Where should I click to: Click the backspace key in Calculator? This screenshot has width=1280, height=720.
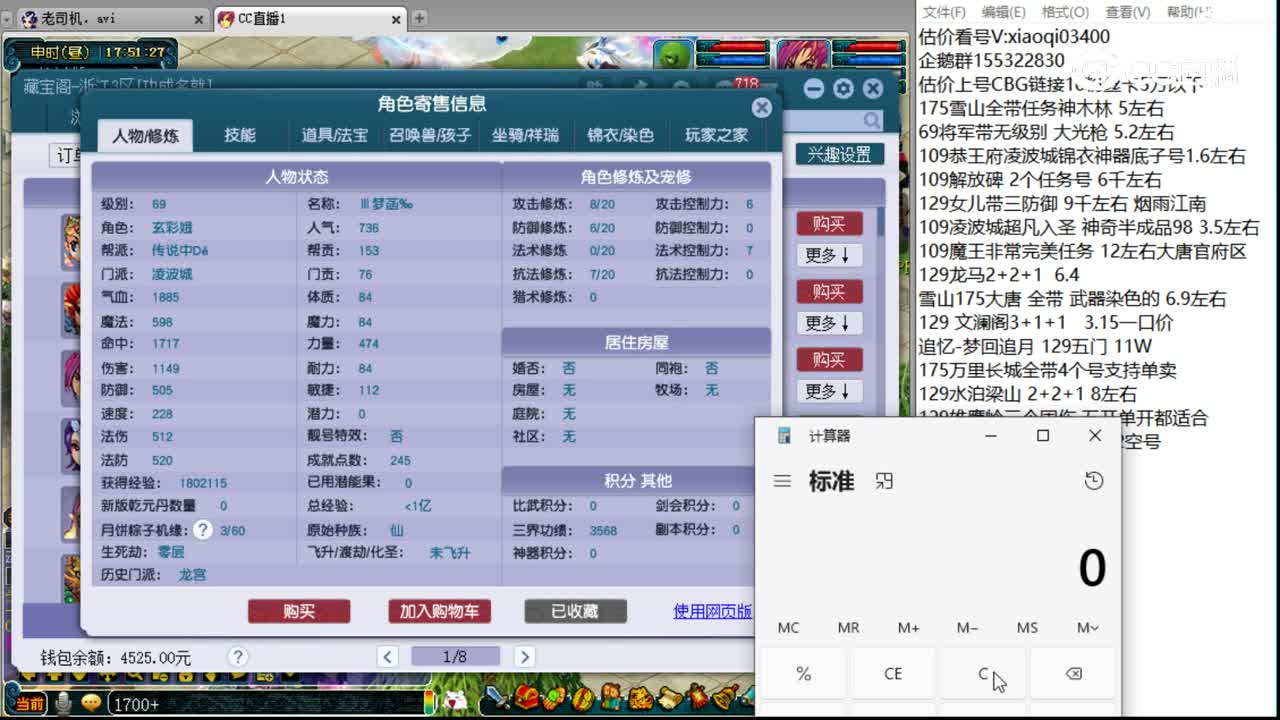click(1073, 674)
